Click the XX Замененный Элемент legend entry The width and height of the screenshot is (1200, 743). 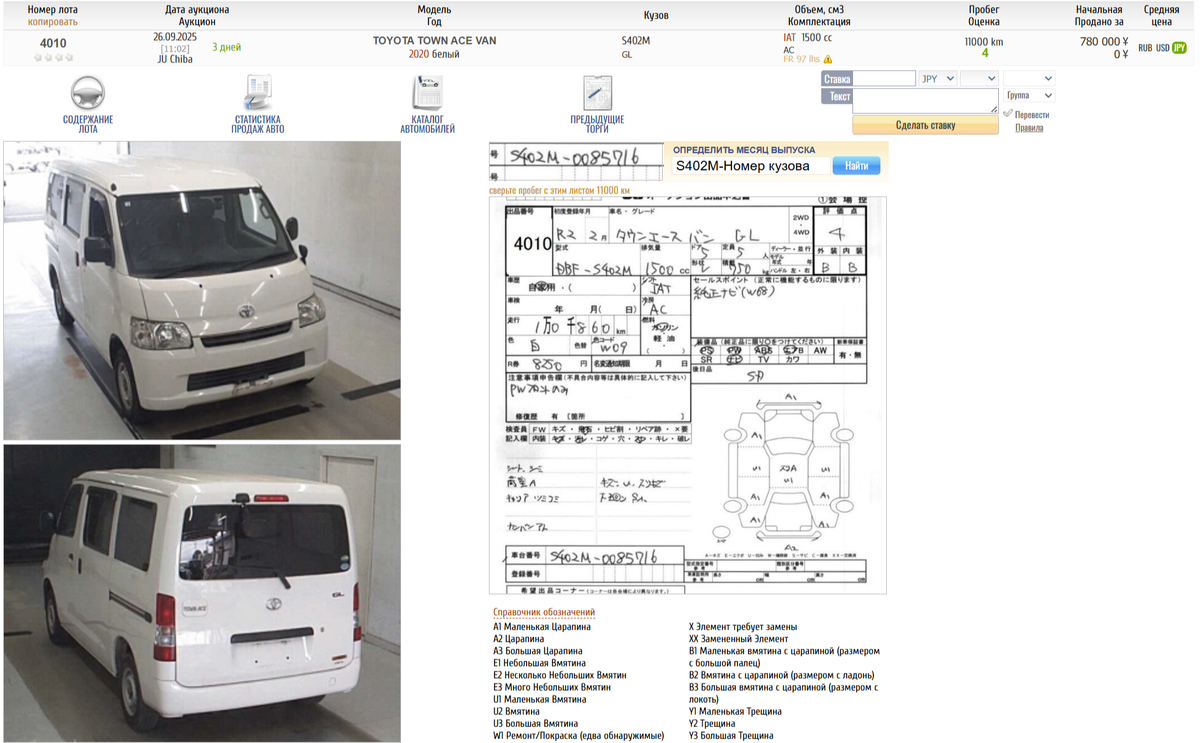coord(738,639)
